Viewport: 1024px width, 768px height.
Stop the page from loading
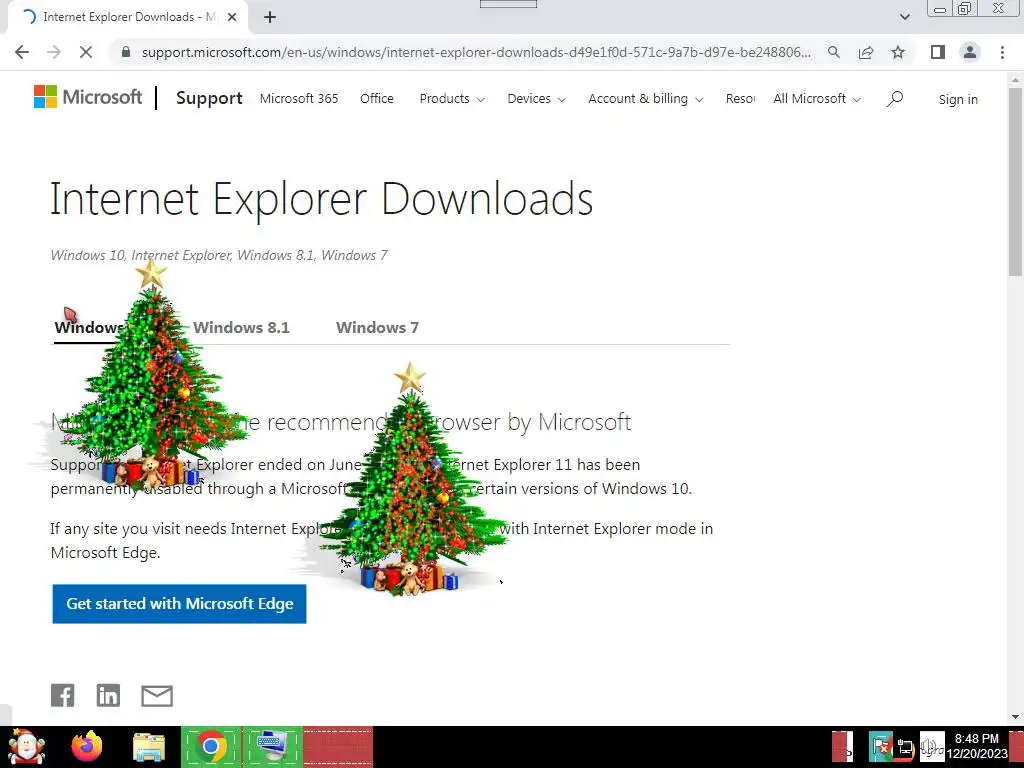tap(86, 52)
